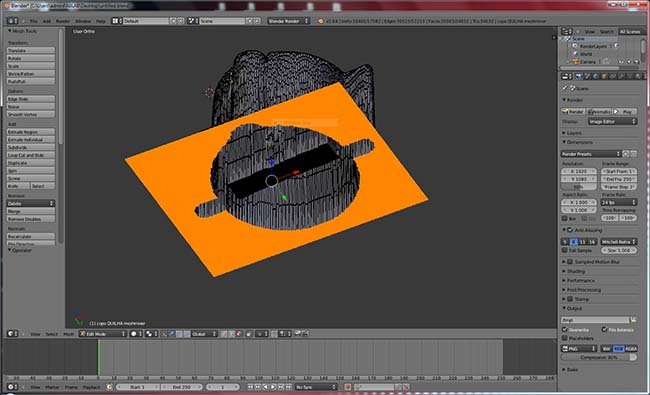Enable the Full Sample checkbox

(565, 250)
